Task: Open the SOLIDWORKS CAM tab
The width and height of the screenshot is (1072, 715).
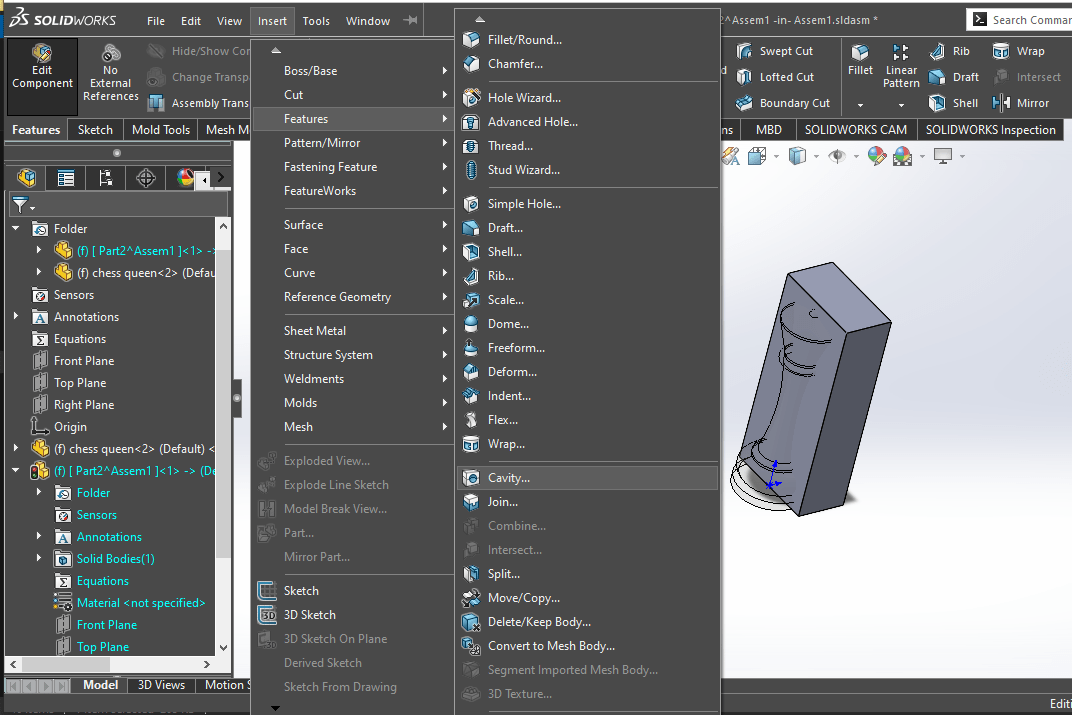Action: pyautogui.click(x=855, y=129)
